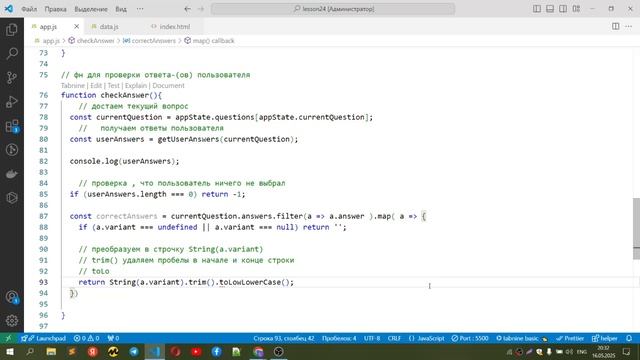Viewport: 640px width, 360px height.
Task: Click Port : 5500 Live Server indicator
Action: point(470,338)
